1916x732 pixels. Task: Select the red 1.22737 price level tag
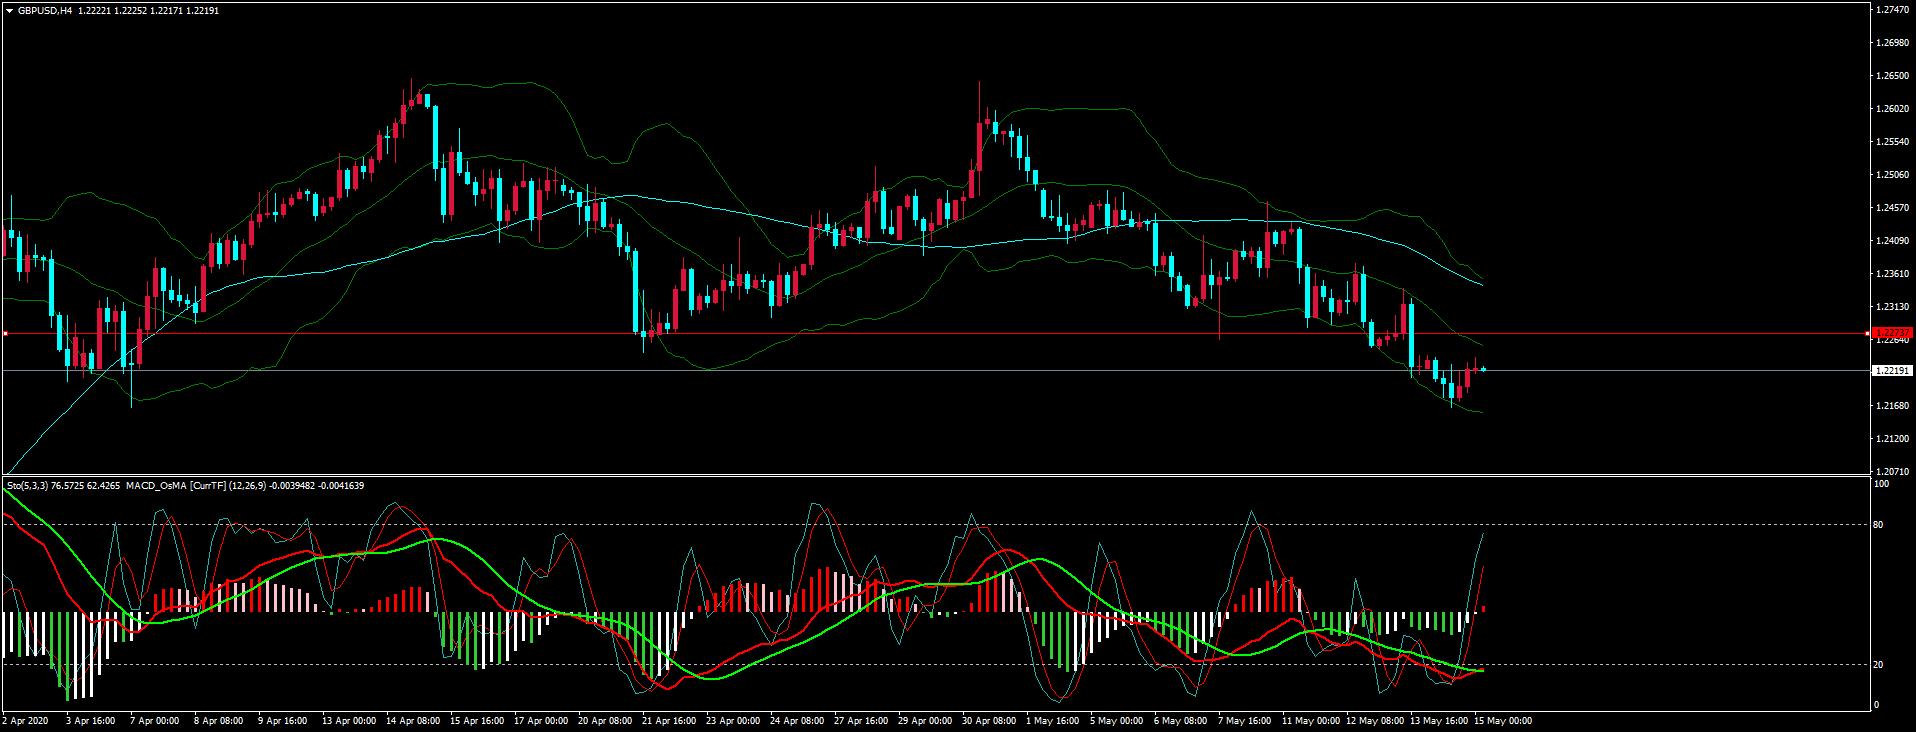click(1892, 333)
